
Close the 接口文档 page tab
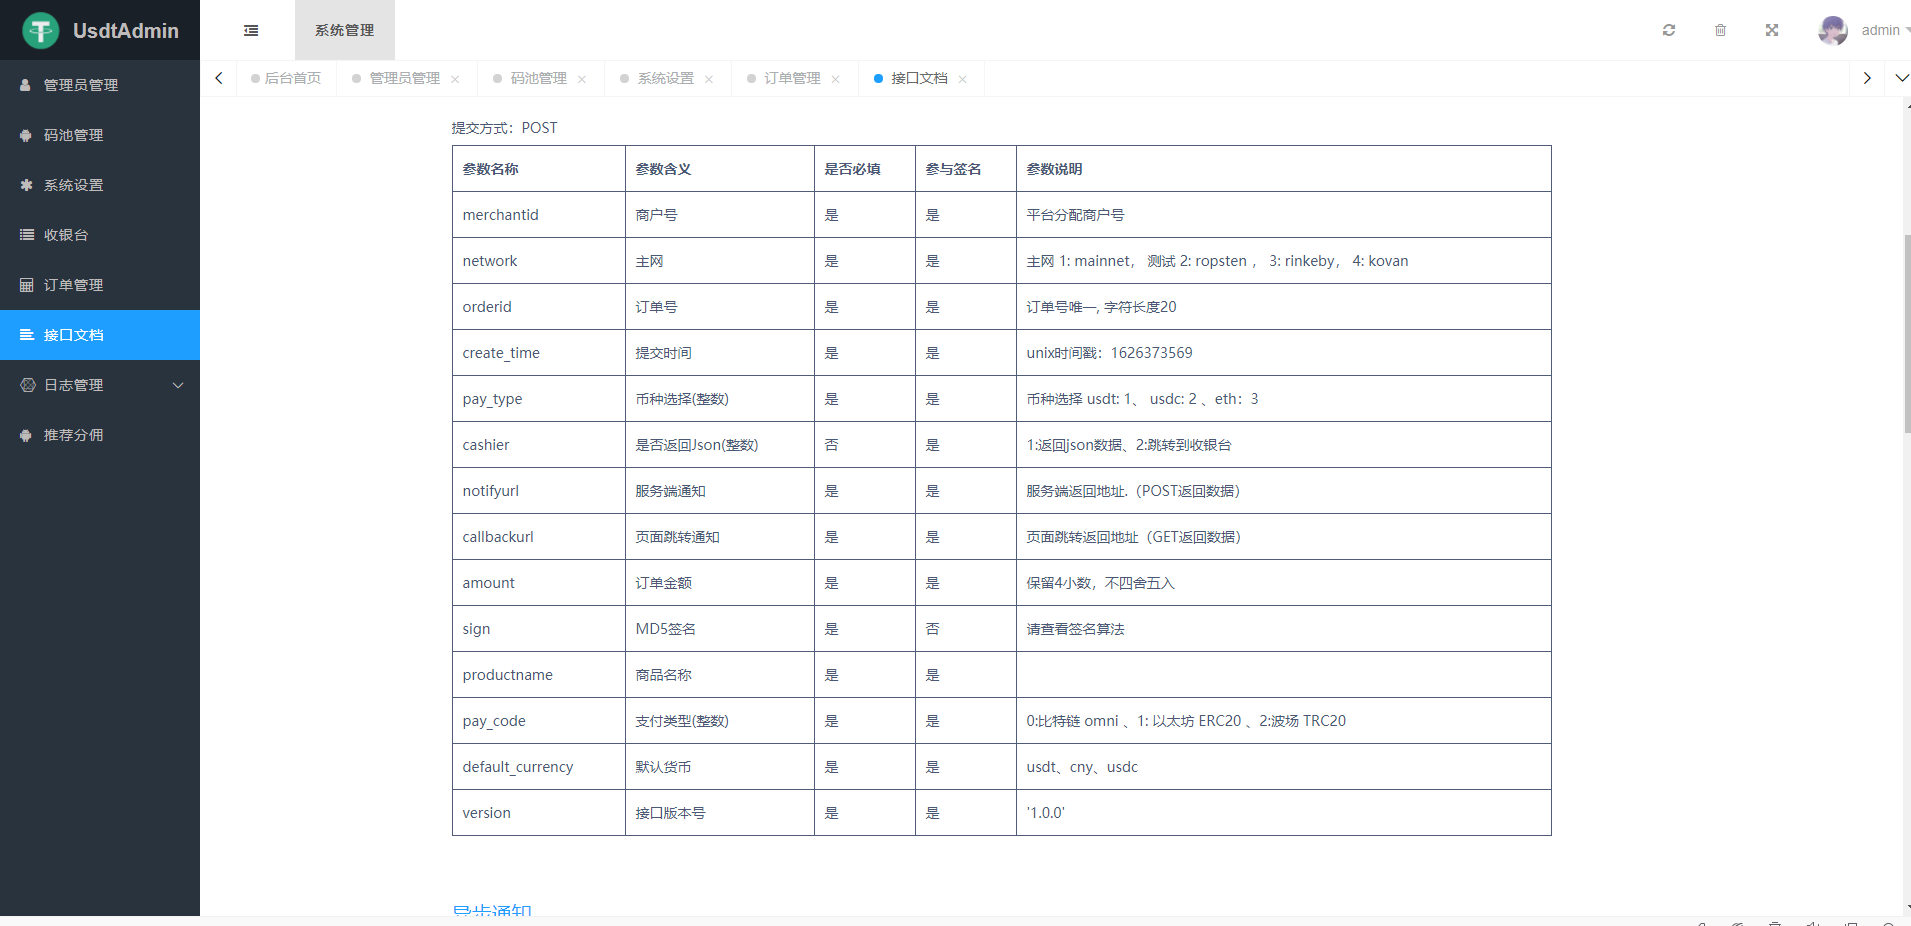point(963,79)
